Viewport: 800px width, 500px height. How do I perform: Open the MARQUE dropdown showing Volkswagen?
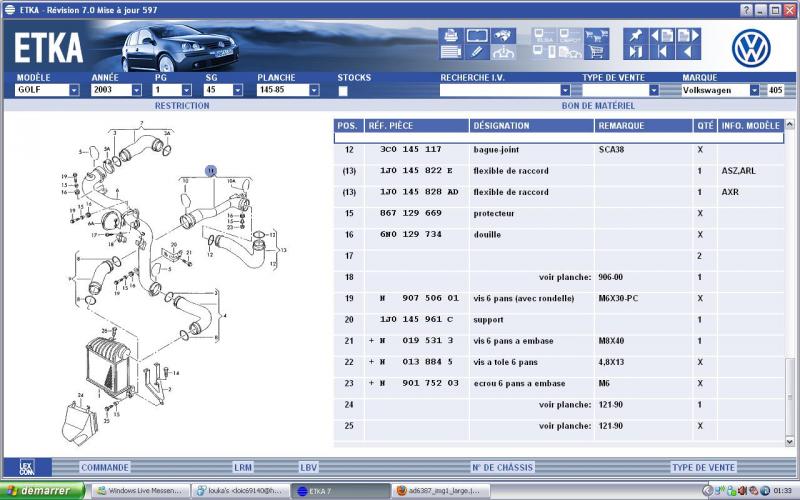click(x=754, y=90)
